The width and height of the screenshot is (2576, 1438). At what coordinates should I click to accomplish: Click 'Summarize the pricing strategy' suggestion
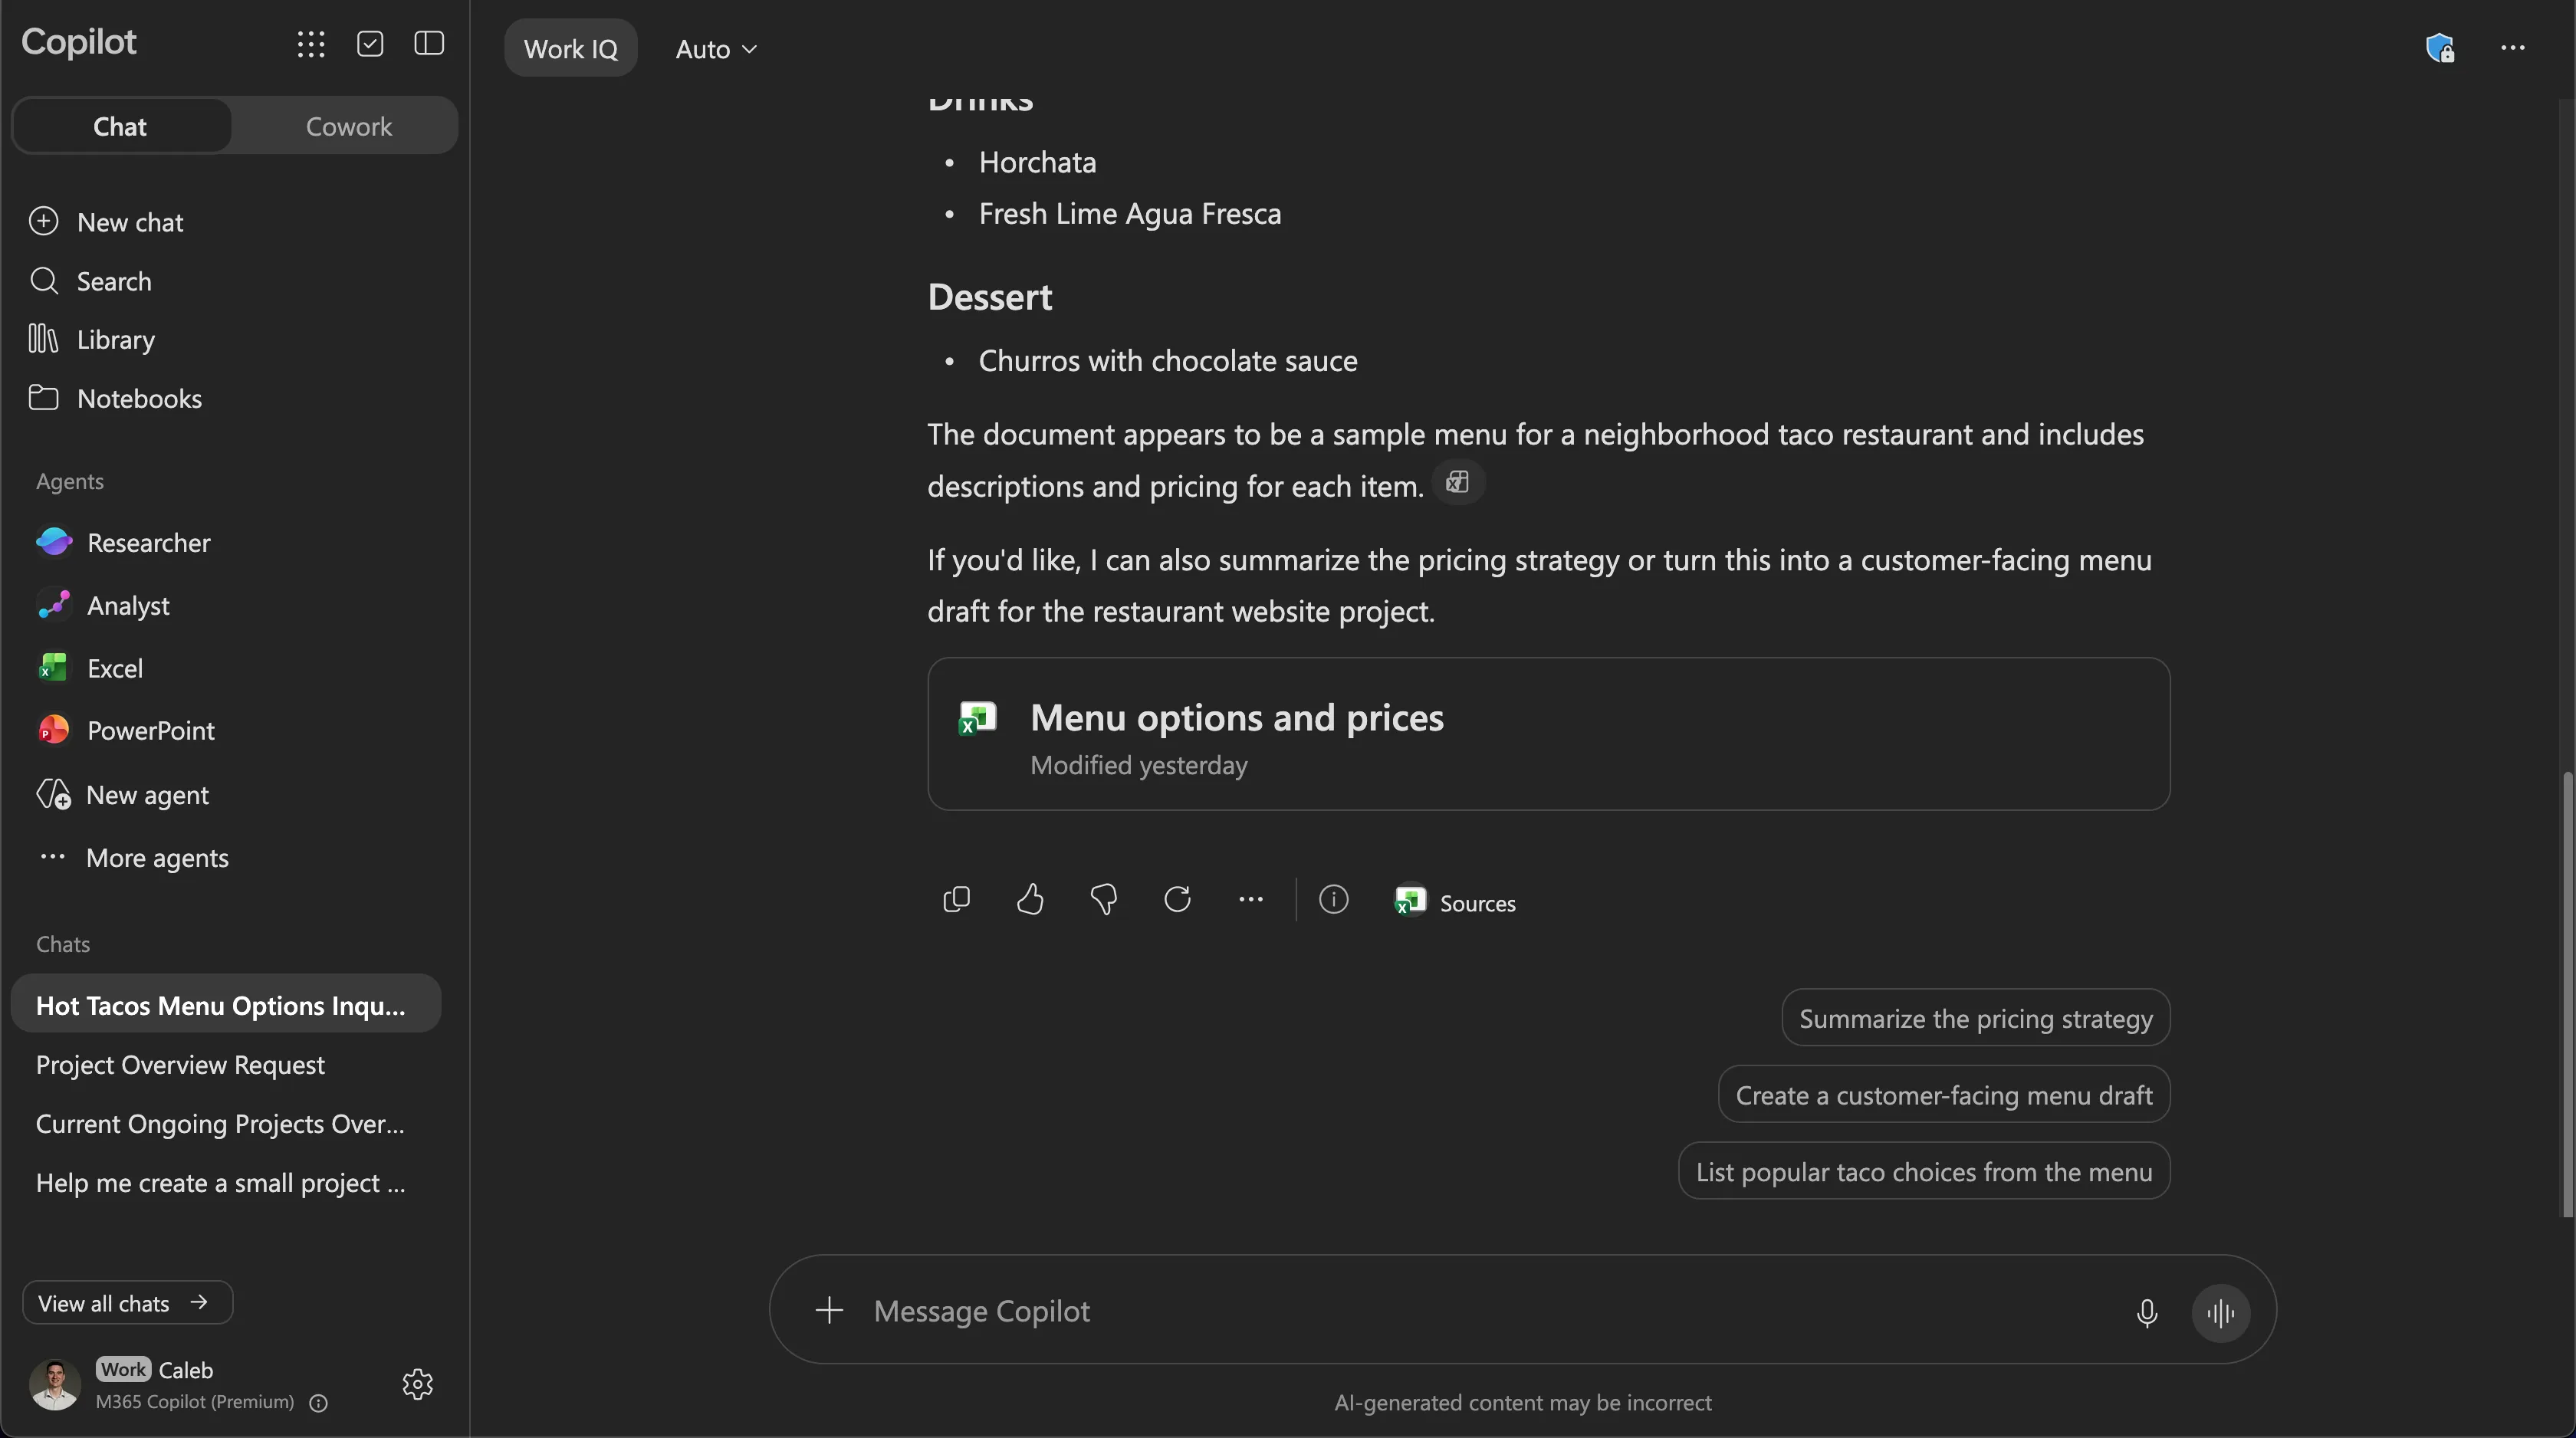click(1975, 1018)
